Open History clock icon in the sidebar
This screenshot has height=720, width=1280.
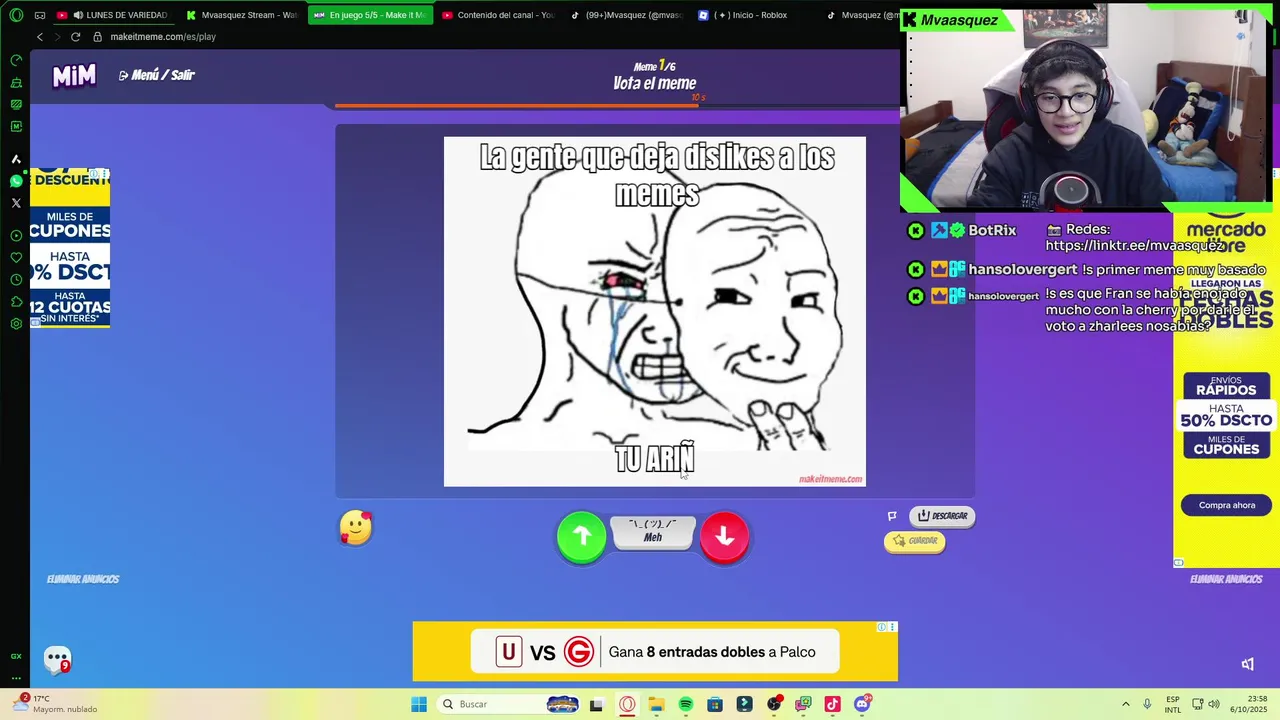16,280
